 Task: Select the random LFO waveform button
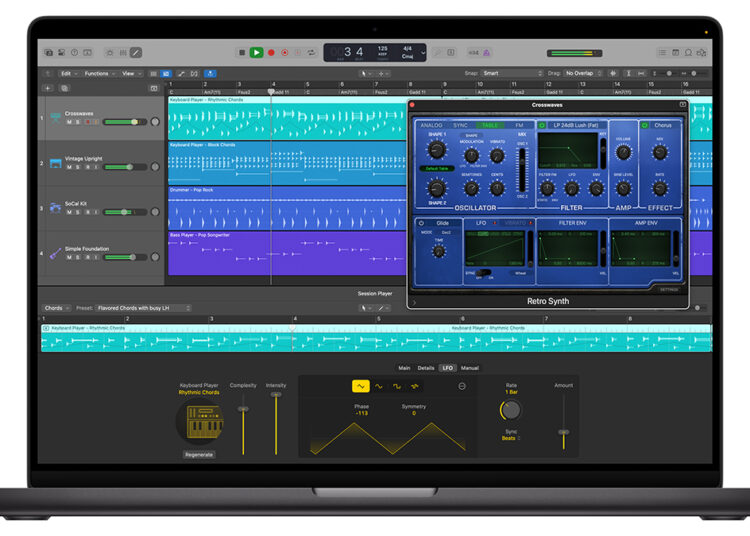click(415, 386)
